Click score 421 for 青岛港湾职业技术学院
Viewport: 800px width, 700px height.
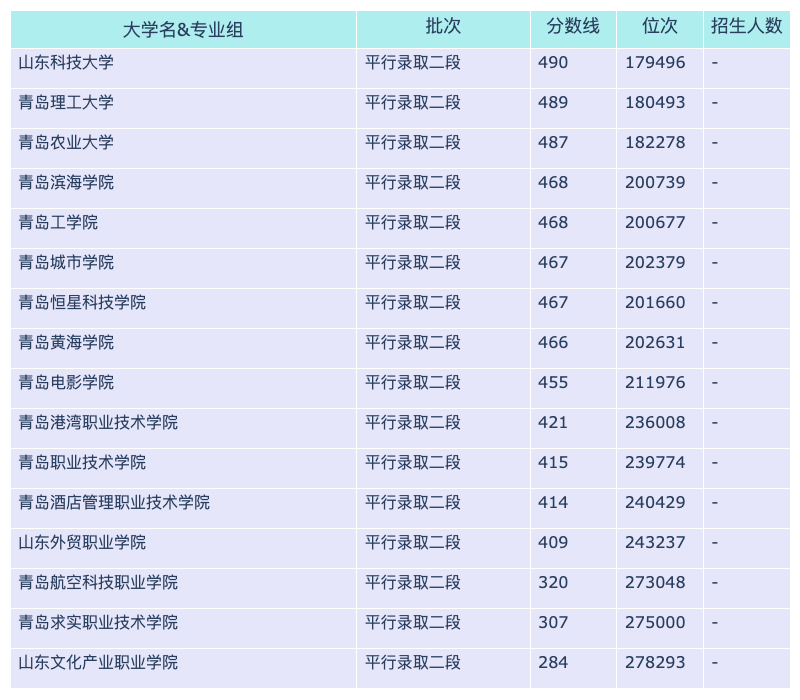pos(553,422)
